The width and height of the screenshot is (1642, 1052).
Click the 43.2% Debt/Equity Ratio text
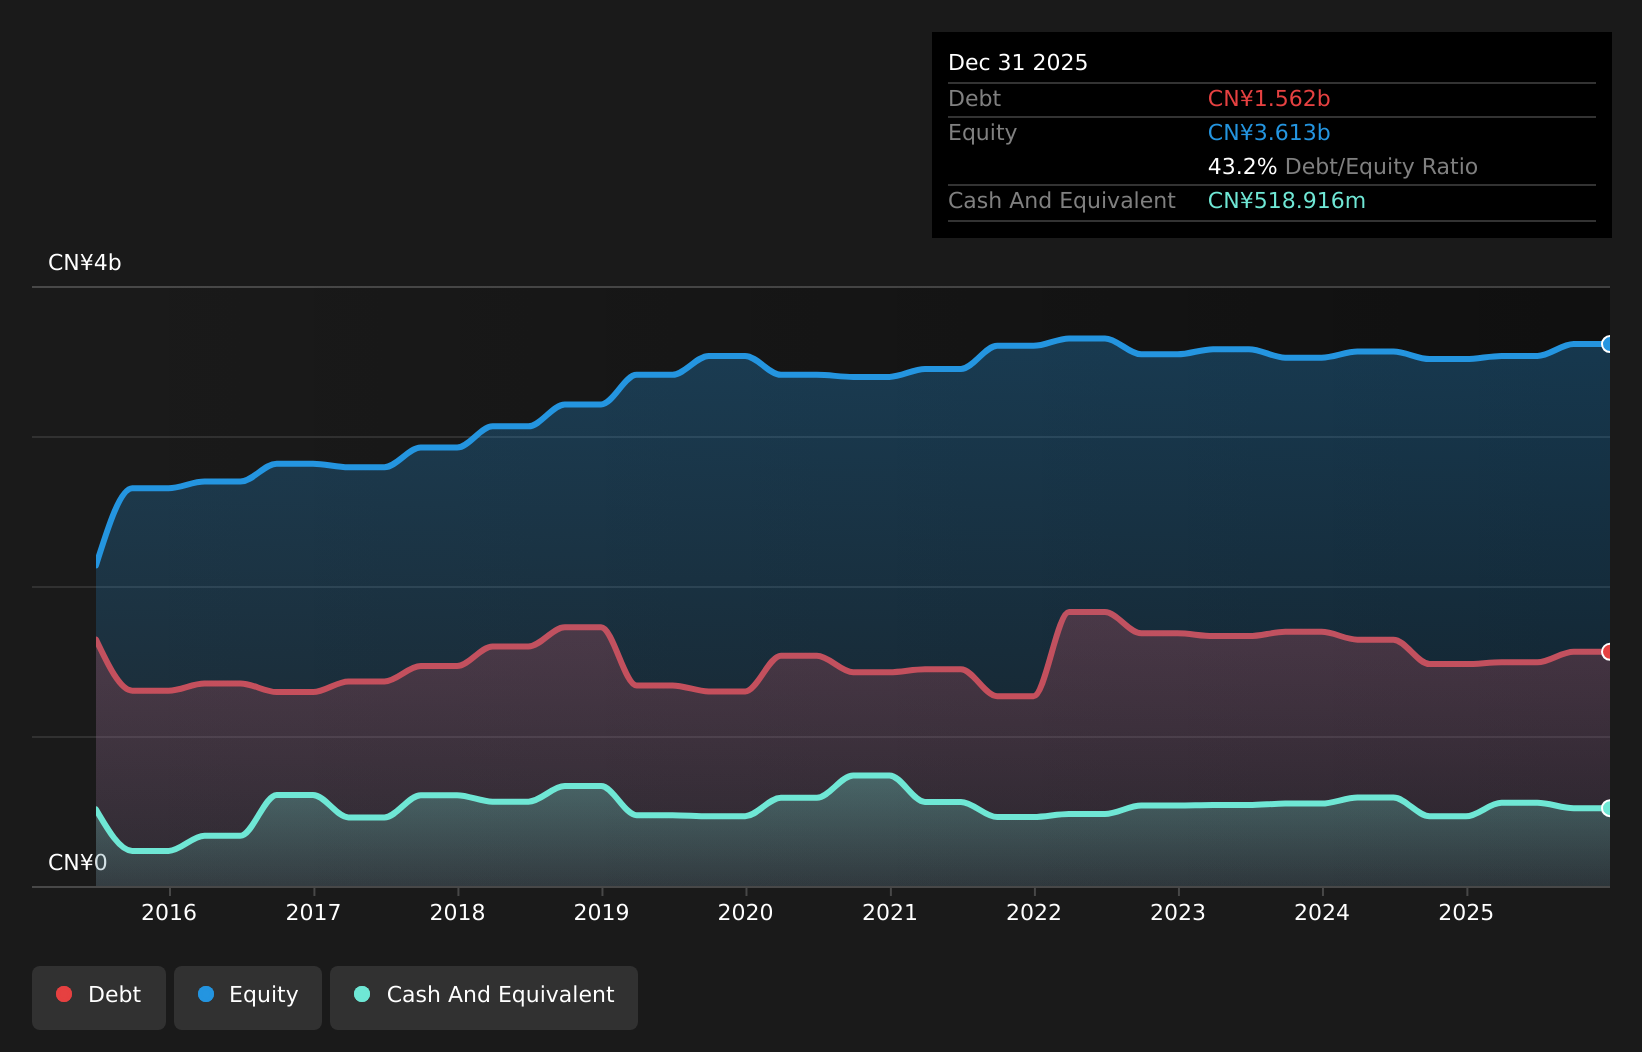1343,167
